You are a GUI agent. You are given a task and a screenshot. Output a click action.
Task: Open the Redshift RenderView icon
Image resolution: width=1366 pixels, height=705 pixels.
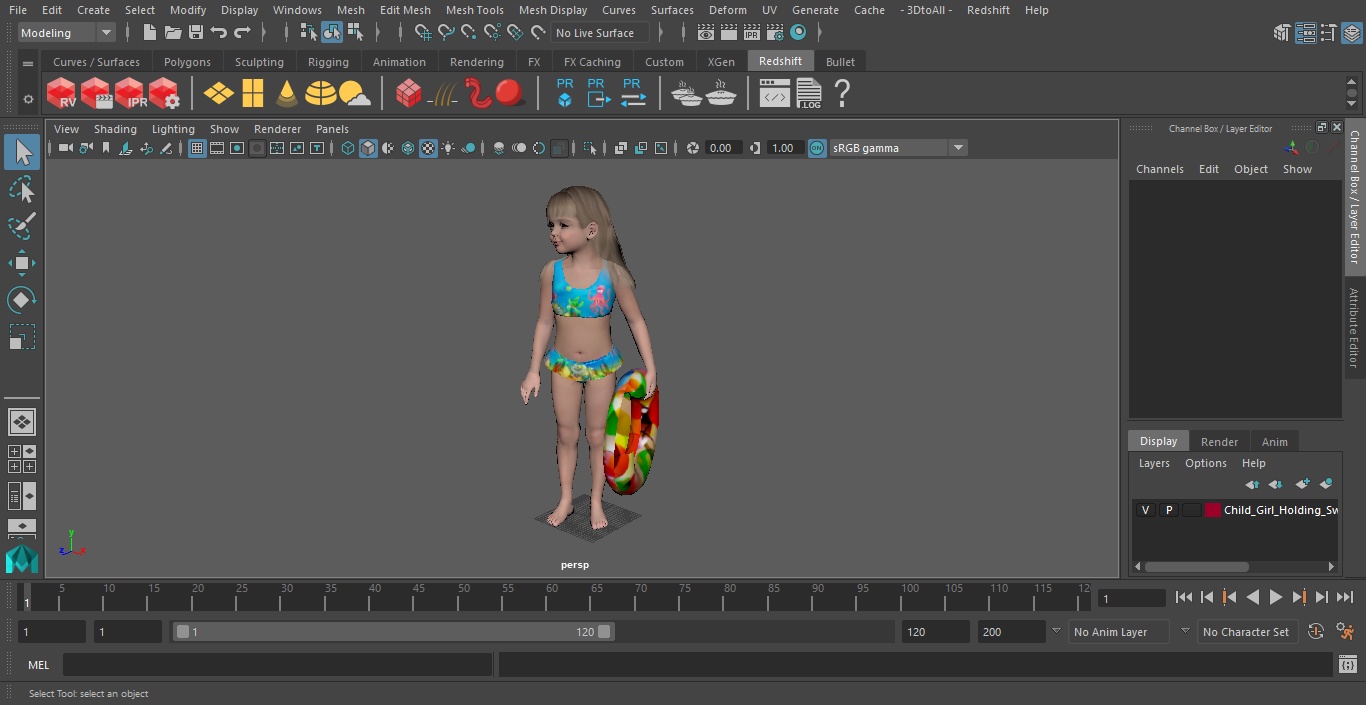pyautogui.click(x=62, y=94)
